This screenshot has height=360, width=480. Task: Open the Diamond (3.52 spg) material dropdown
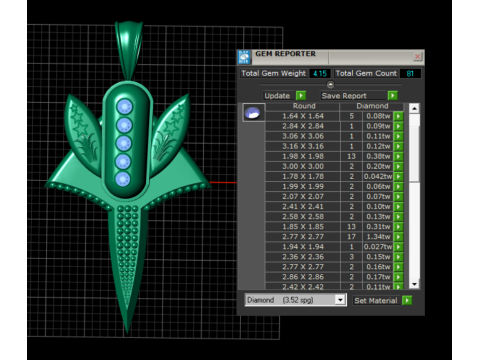click(340, 300)
